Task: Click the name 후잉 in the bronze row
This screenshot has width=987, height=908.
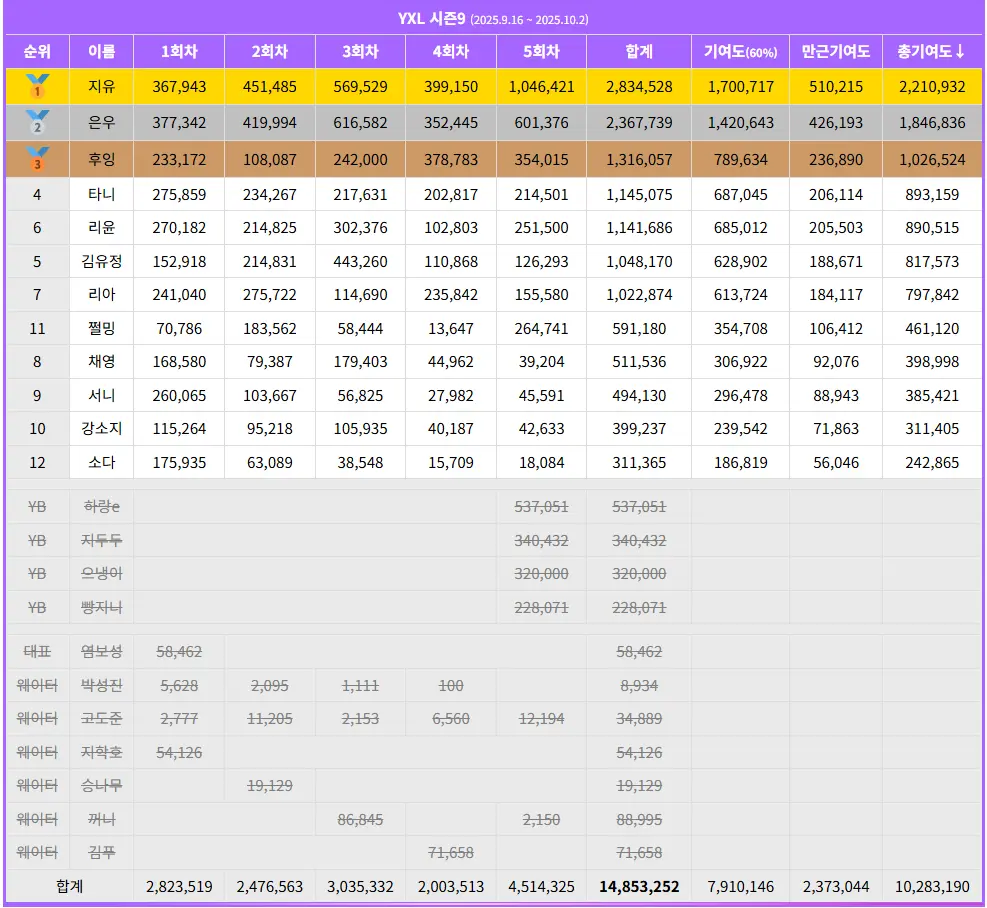Action: (x=101, y=159)
